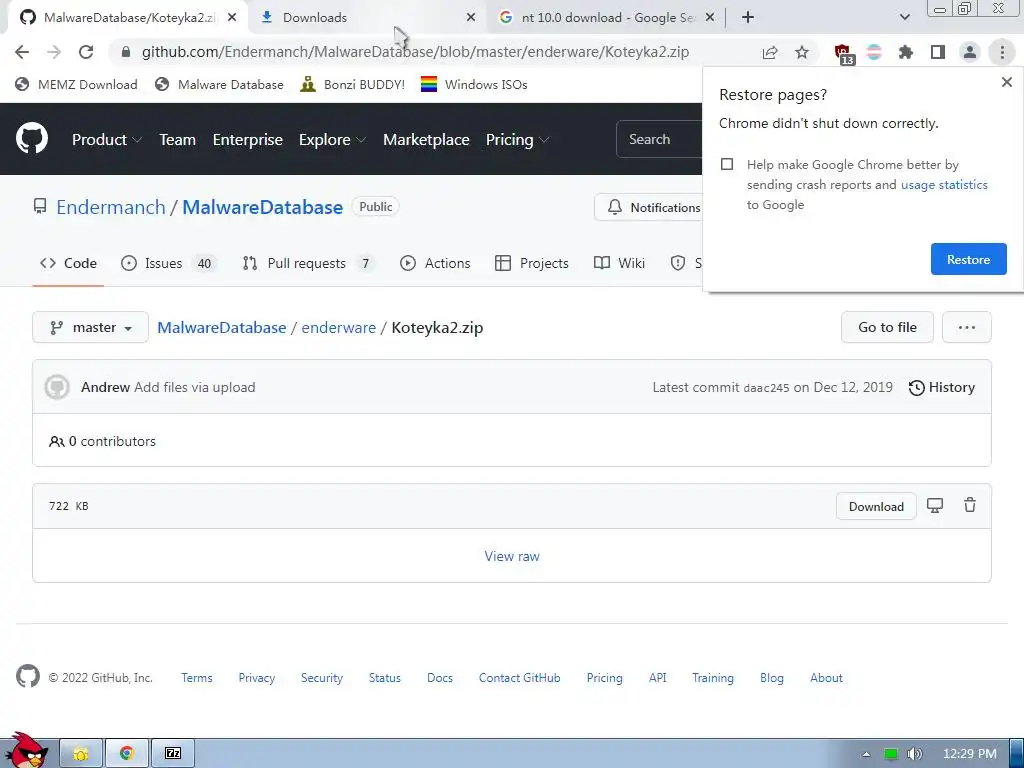Click the Enterprise header link
1024x768 pixels.
click(248, 139)
